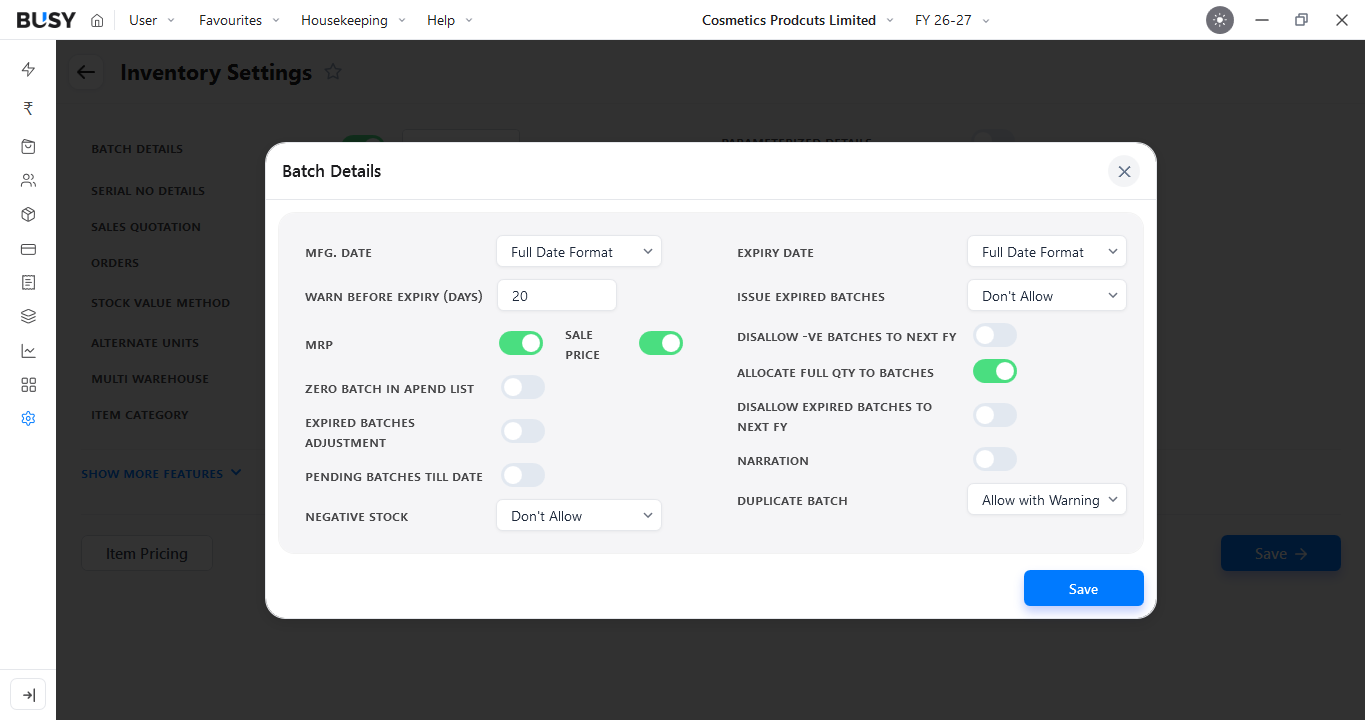Click Orders label
Image resolution: width=1365 pixels, height=720 pixels.
[115, 263]
